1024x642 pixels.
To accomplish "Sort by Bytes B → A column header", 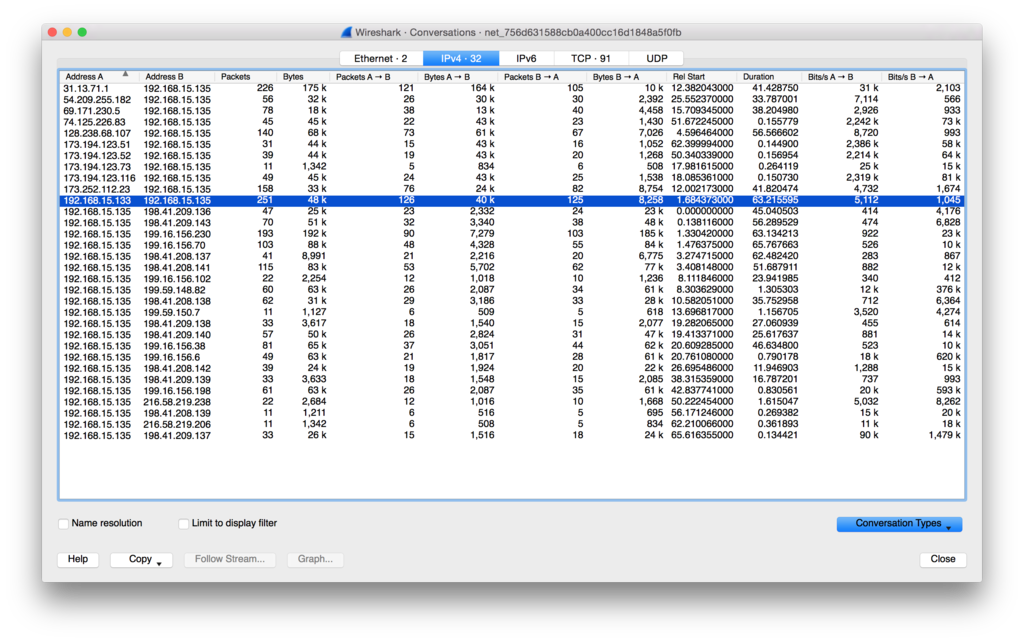I will coord(628,76).
